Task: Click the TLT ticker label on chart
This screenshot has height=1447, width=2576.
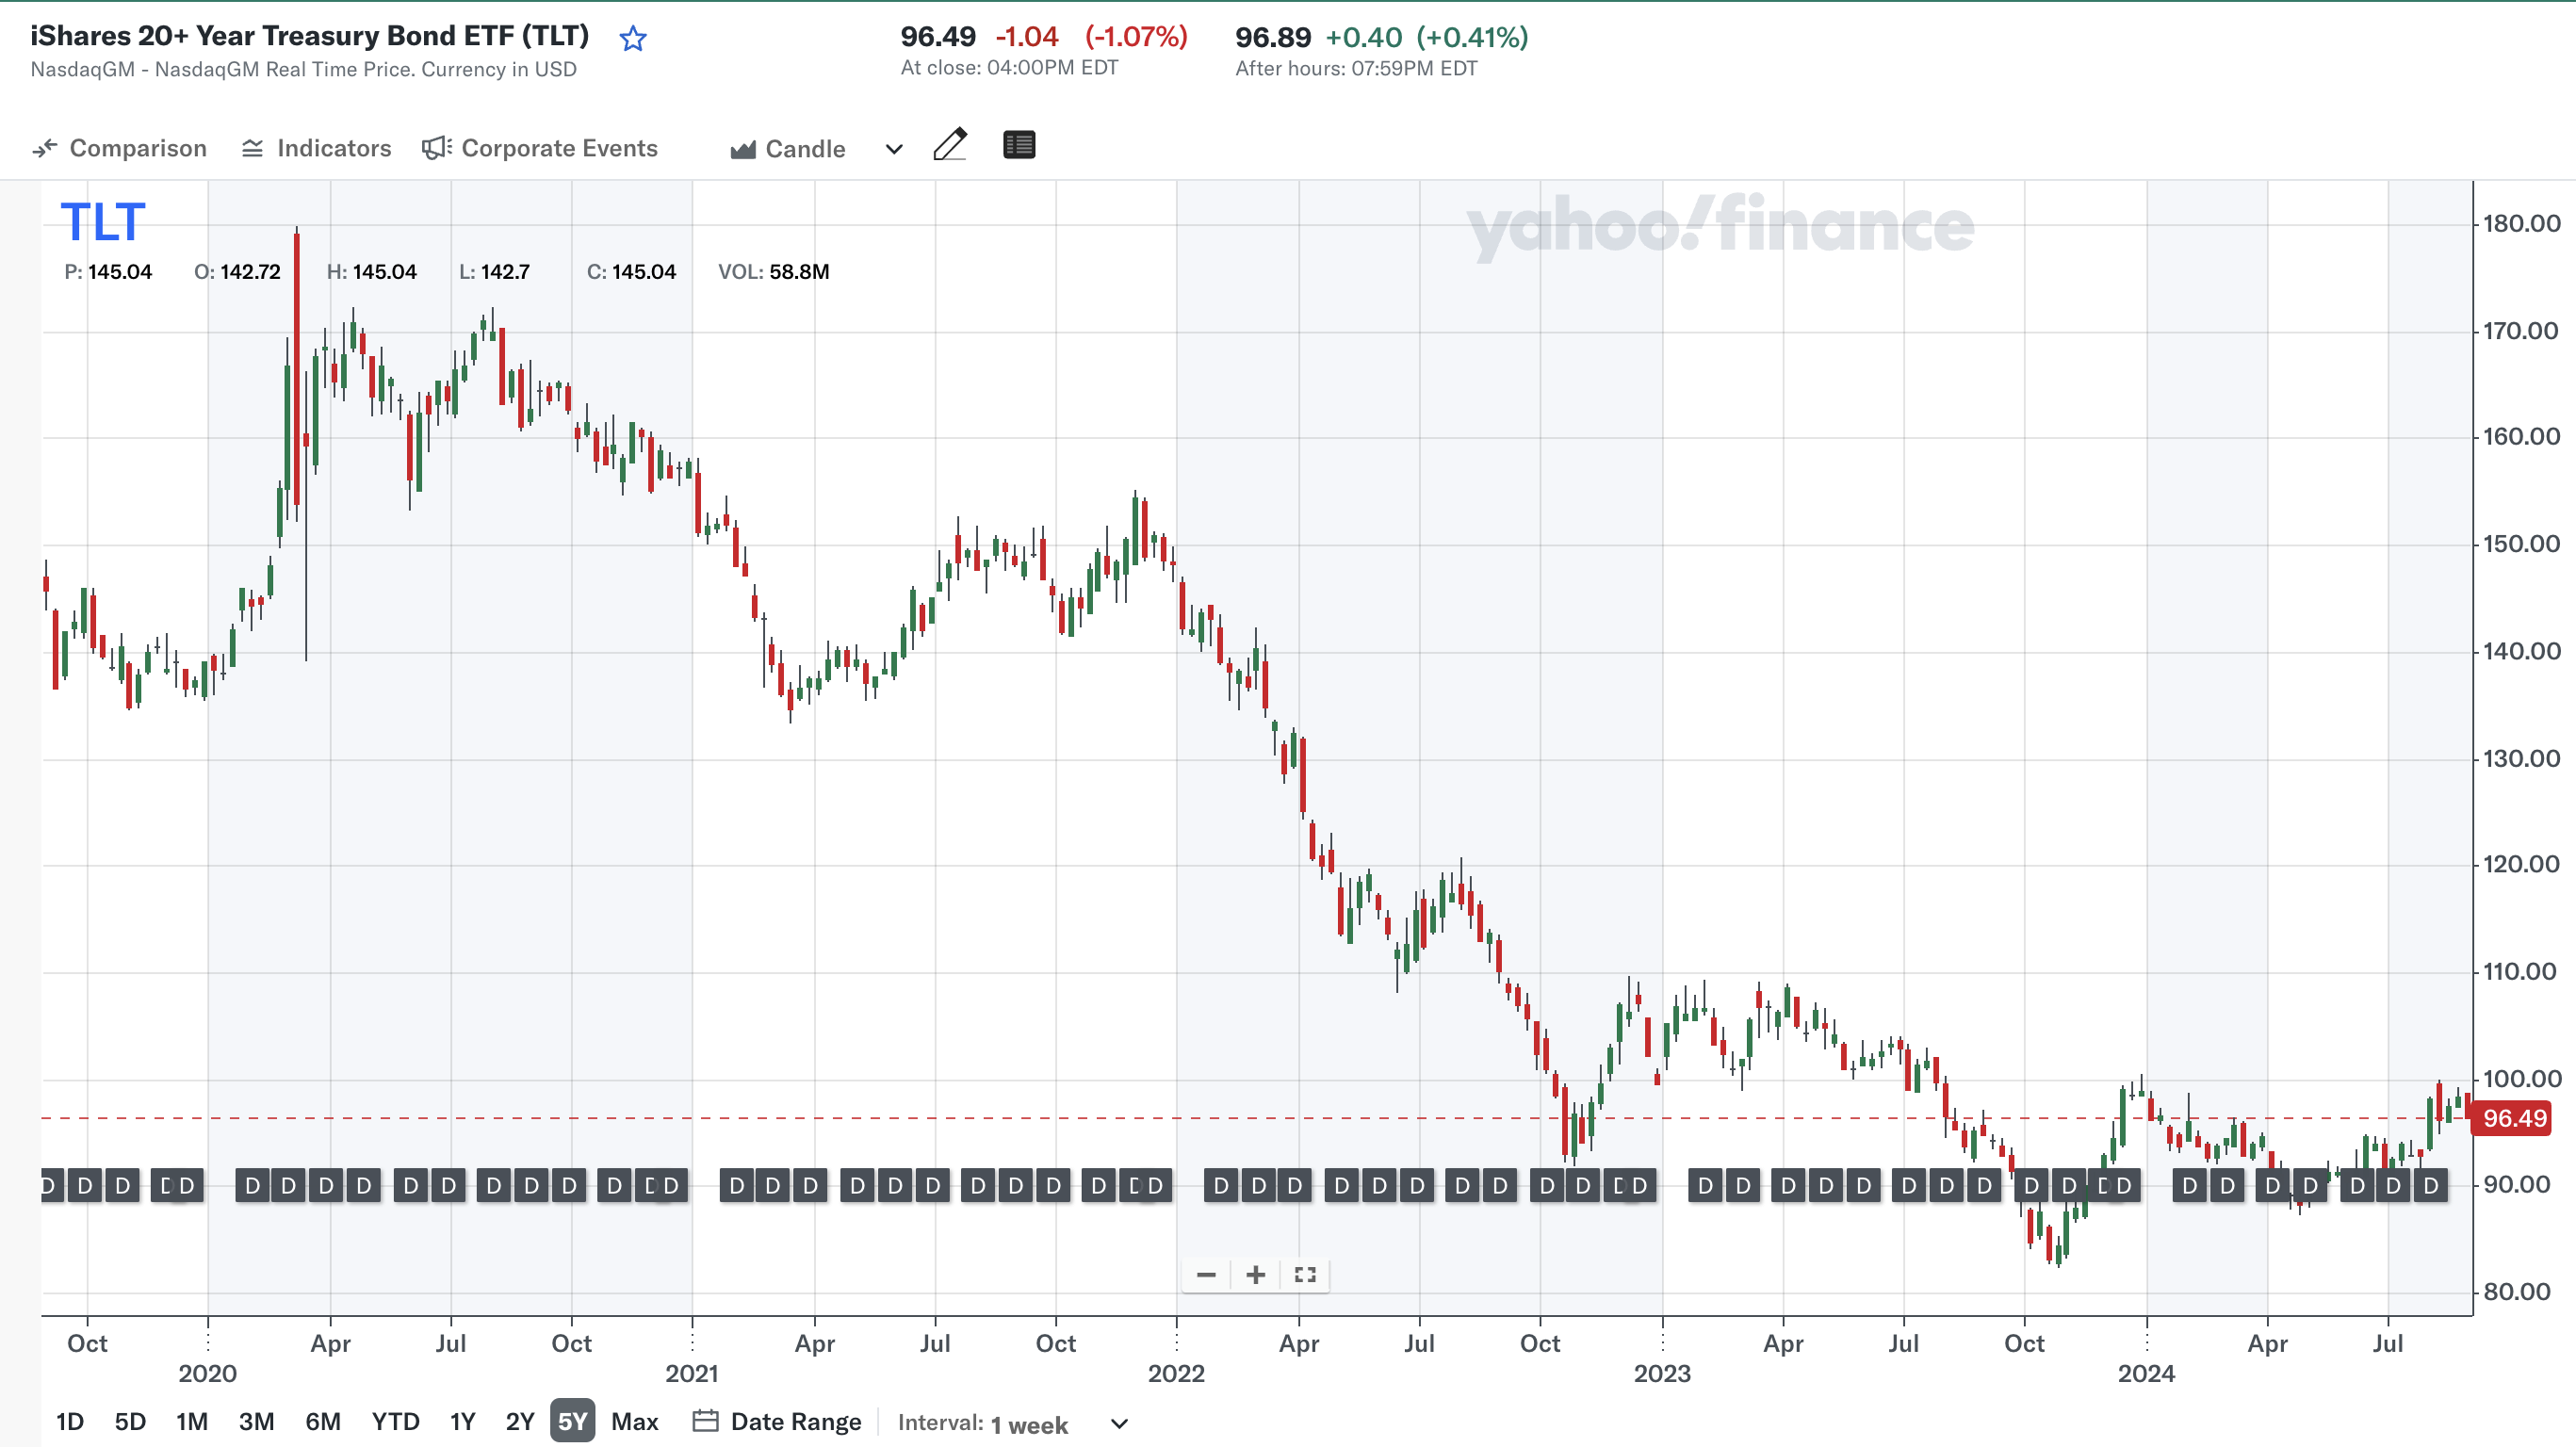Action: pyautogui.click(x=101, y=222)
